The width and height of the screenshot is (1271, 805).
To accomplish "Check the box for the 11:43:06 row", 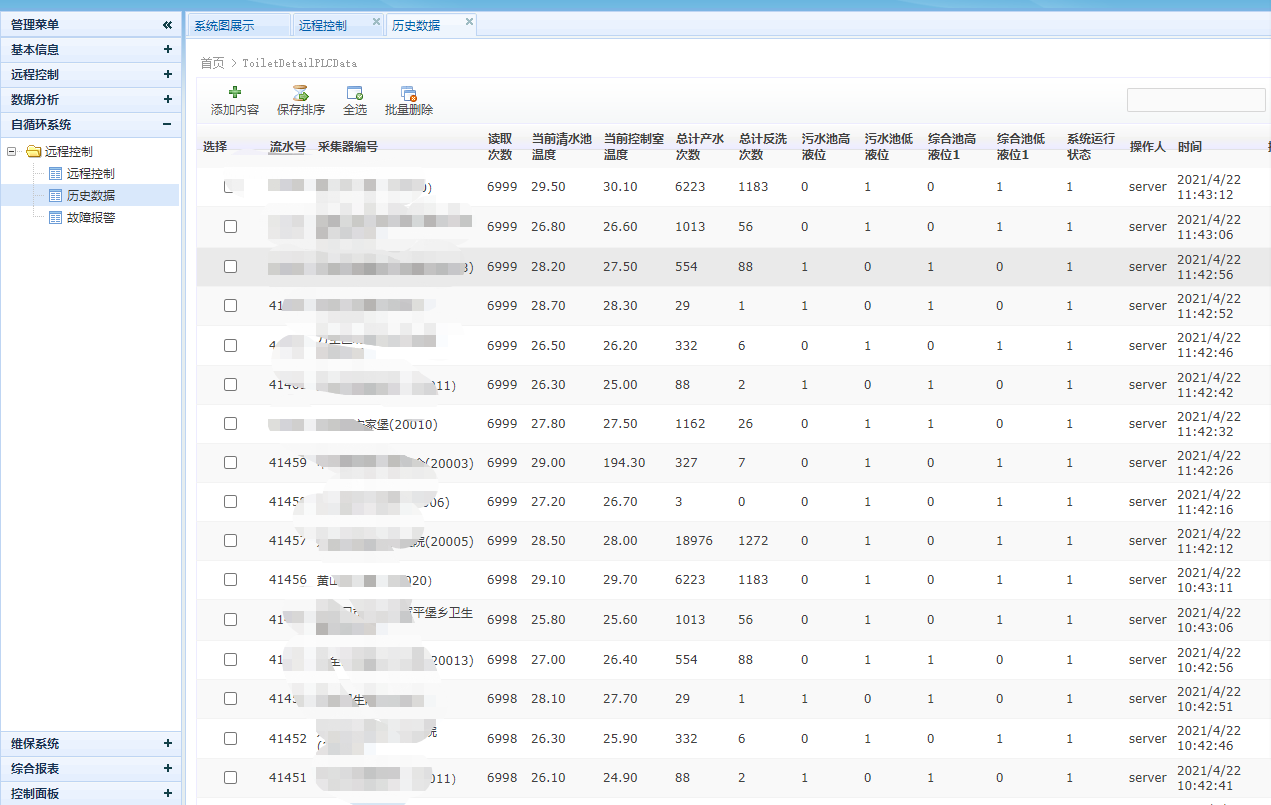I will pos(231,227).
